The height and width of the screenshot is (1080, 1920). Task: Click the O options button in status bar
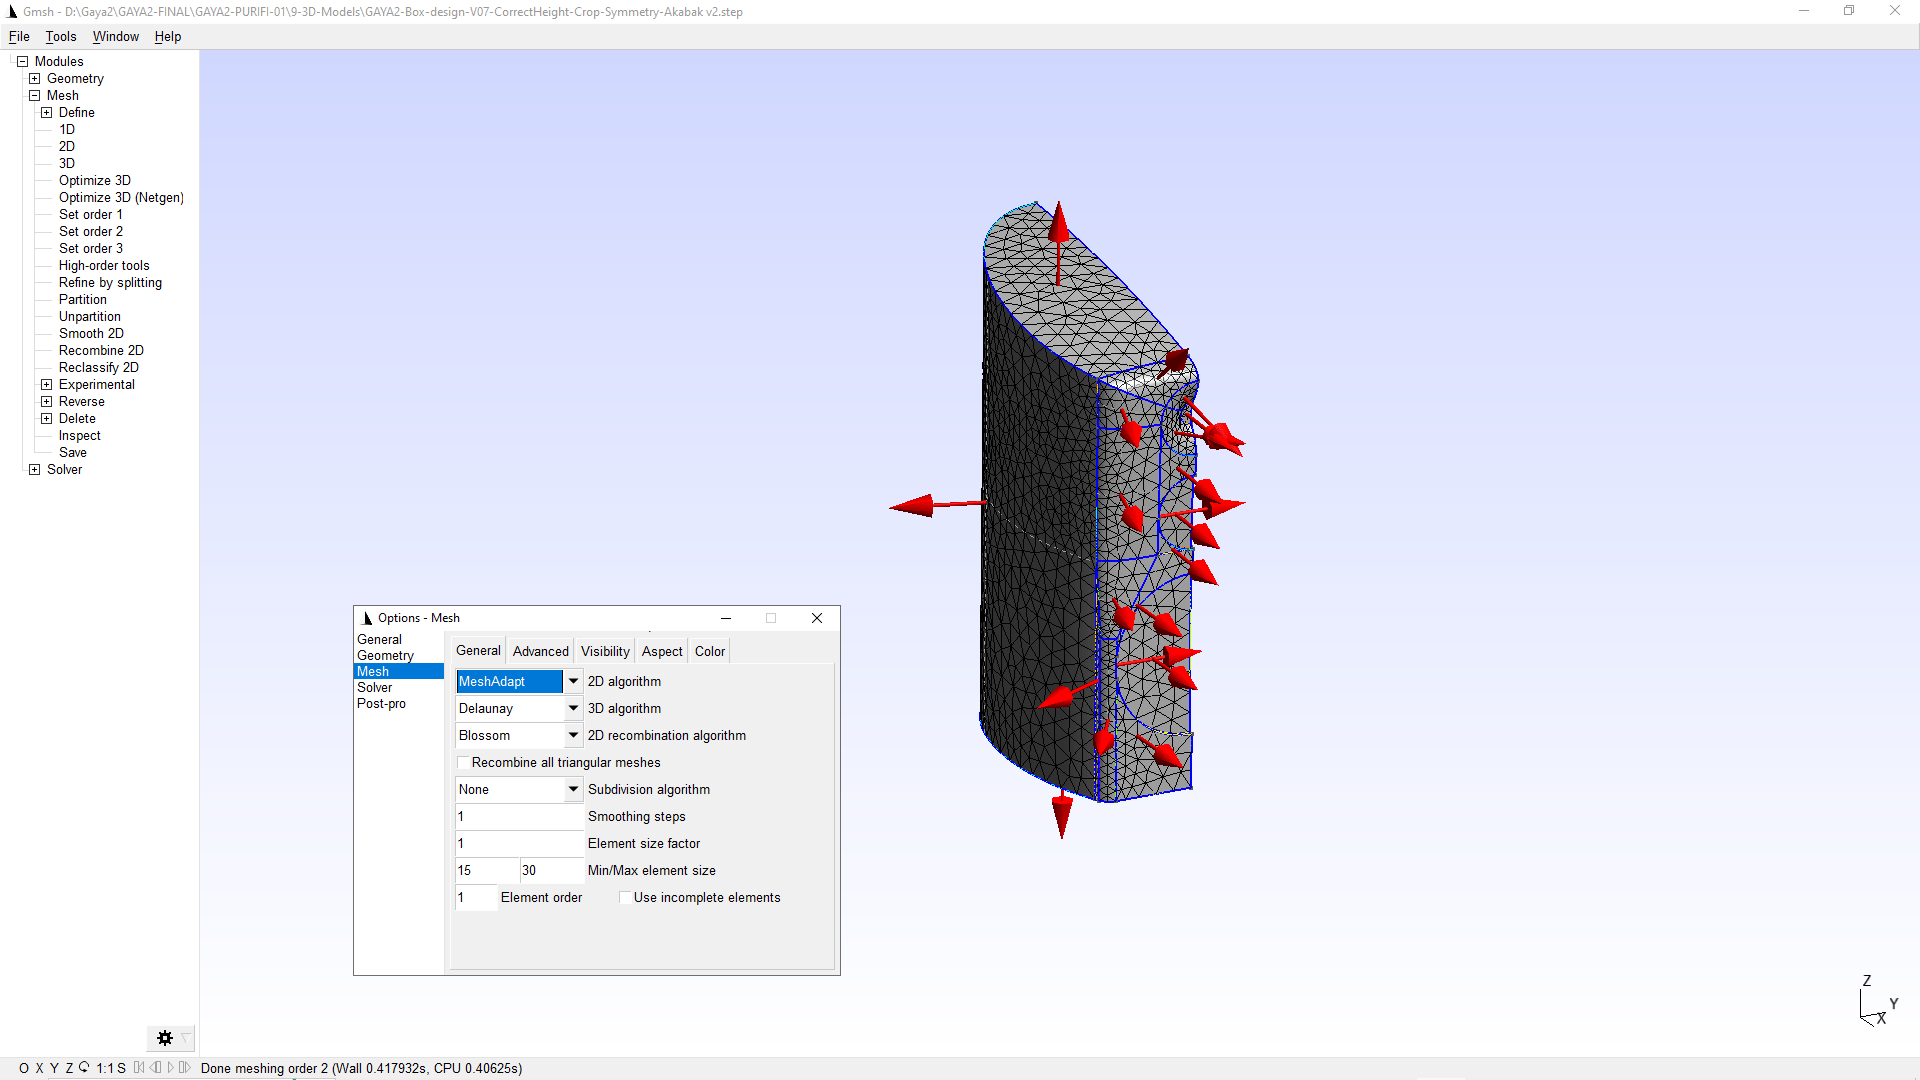24,1068
